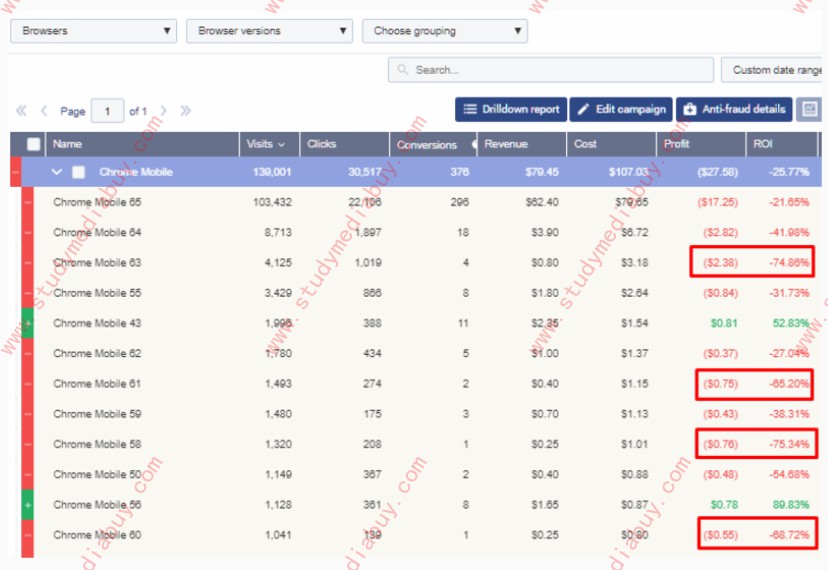828x570 pixels.
Task: Click the red minus marker for Chrome Mobile 59
Action: (27, 414)
